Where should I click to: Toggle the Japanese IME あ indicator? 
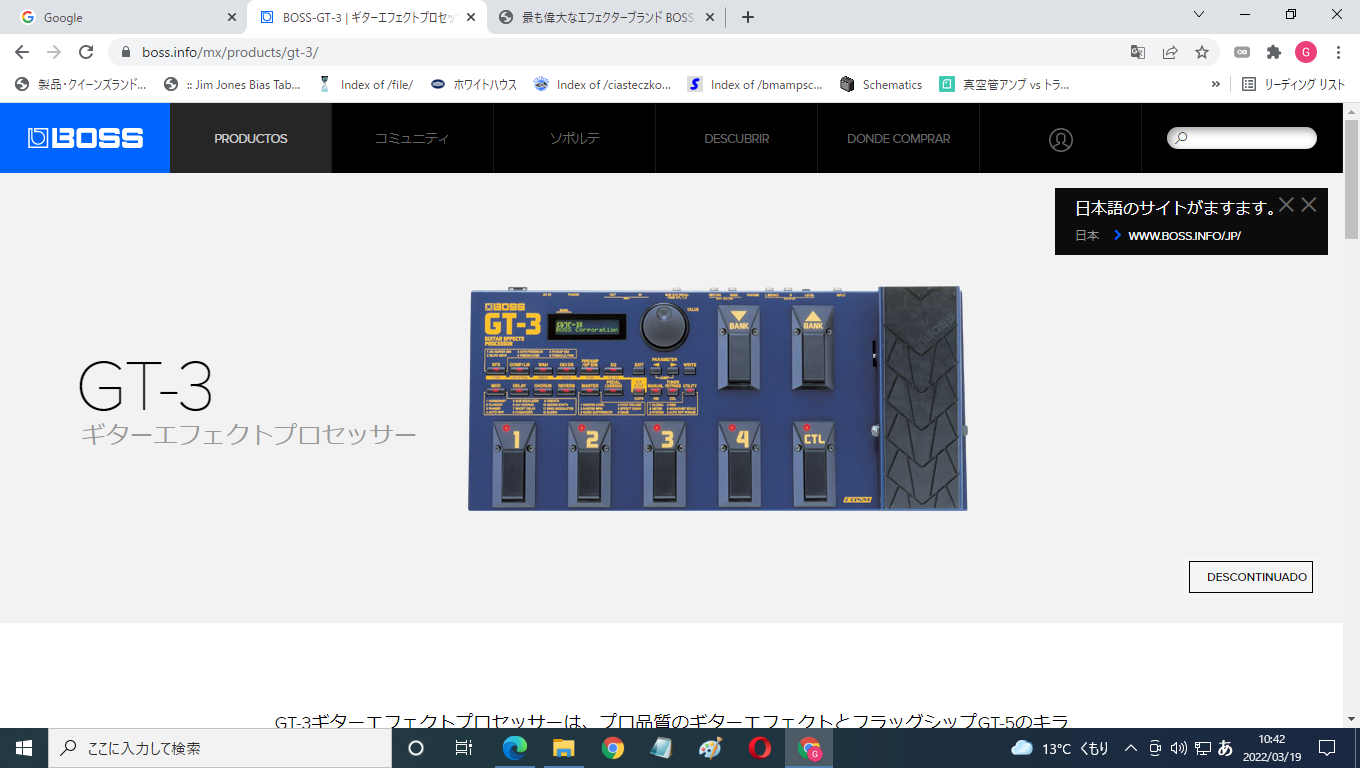(1226, 748)
